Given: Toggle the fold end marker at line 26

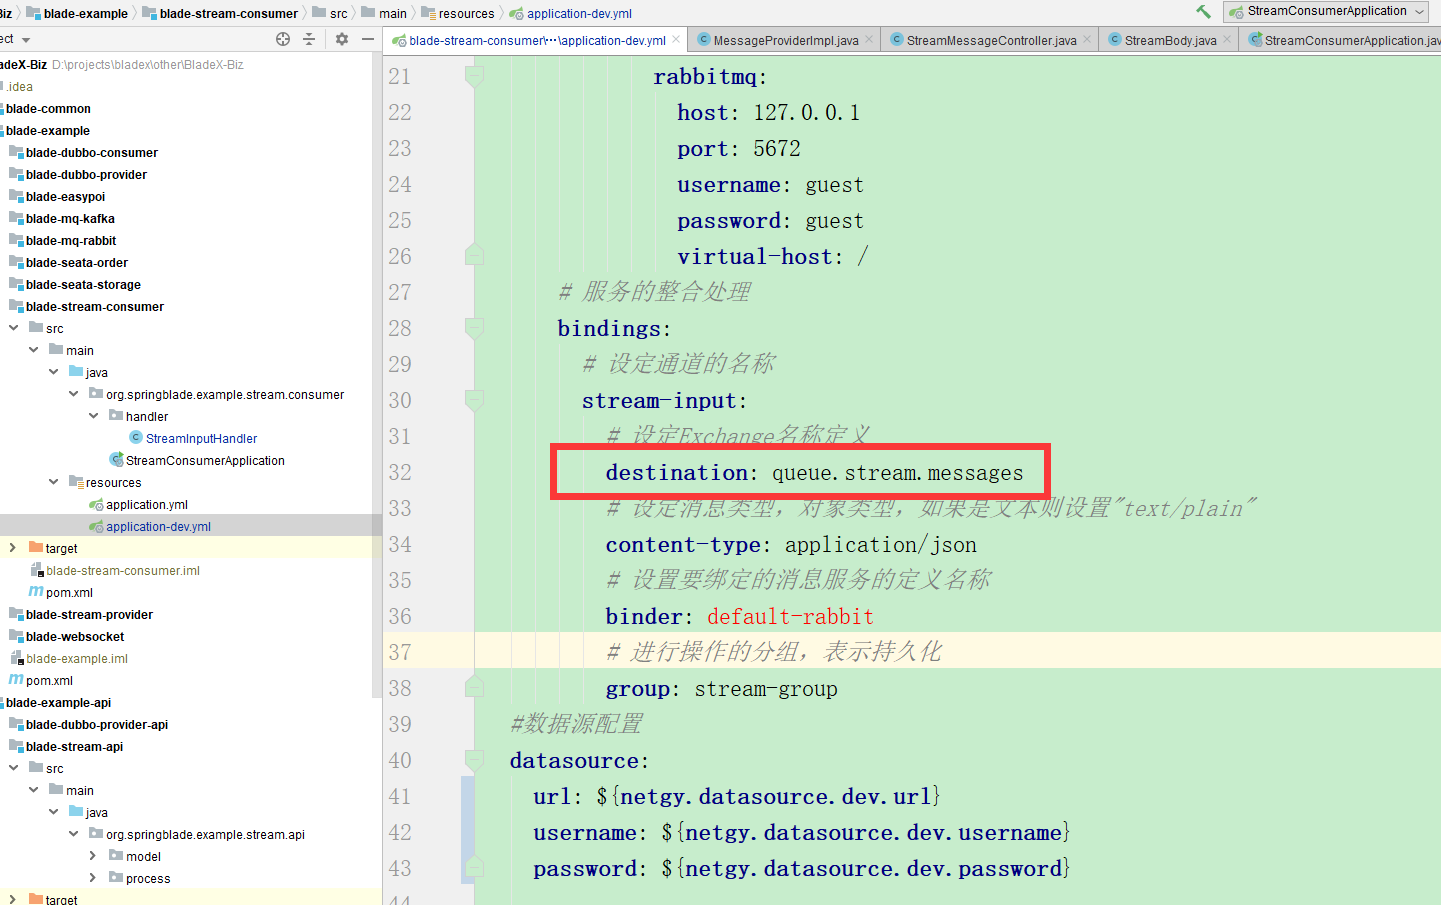Looking at the screenshot, I should pos(474,256).
